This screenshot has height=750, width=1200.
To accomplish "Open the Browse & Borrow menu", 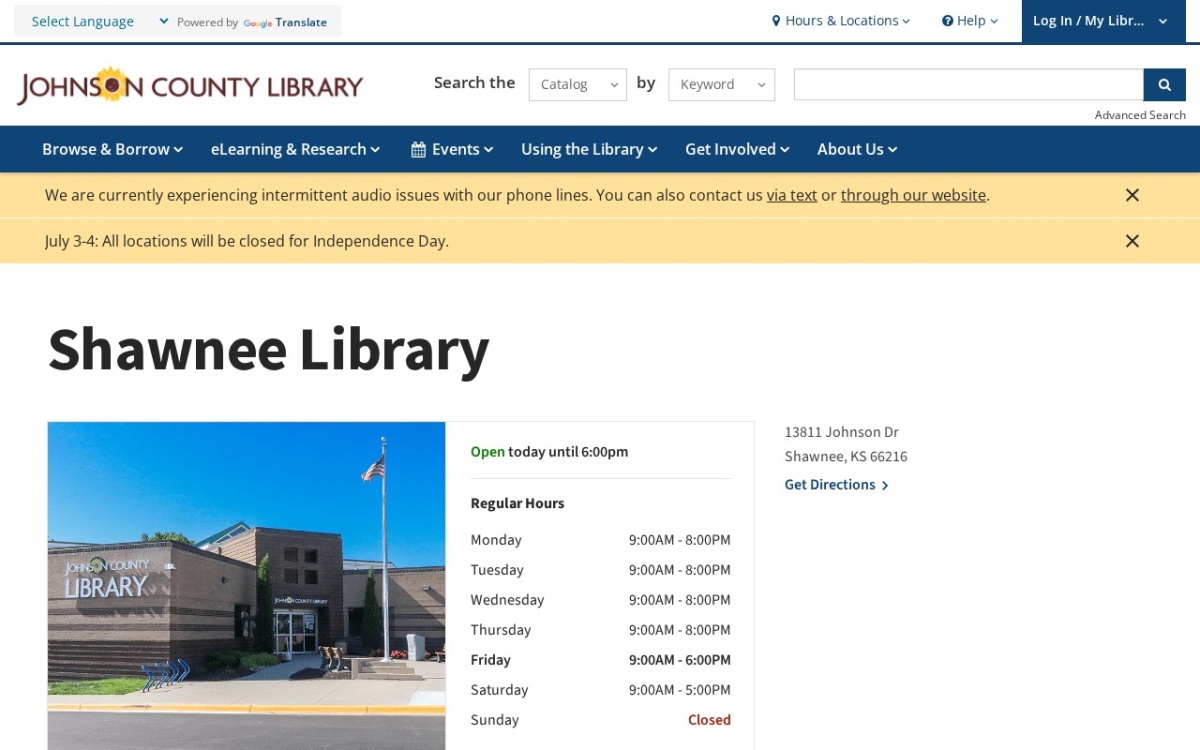I will point(112,149).
